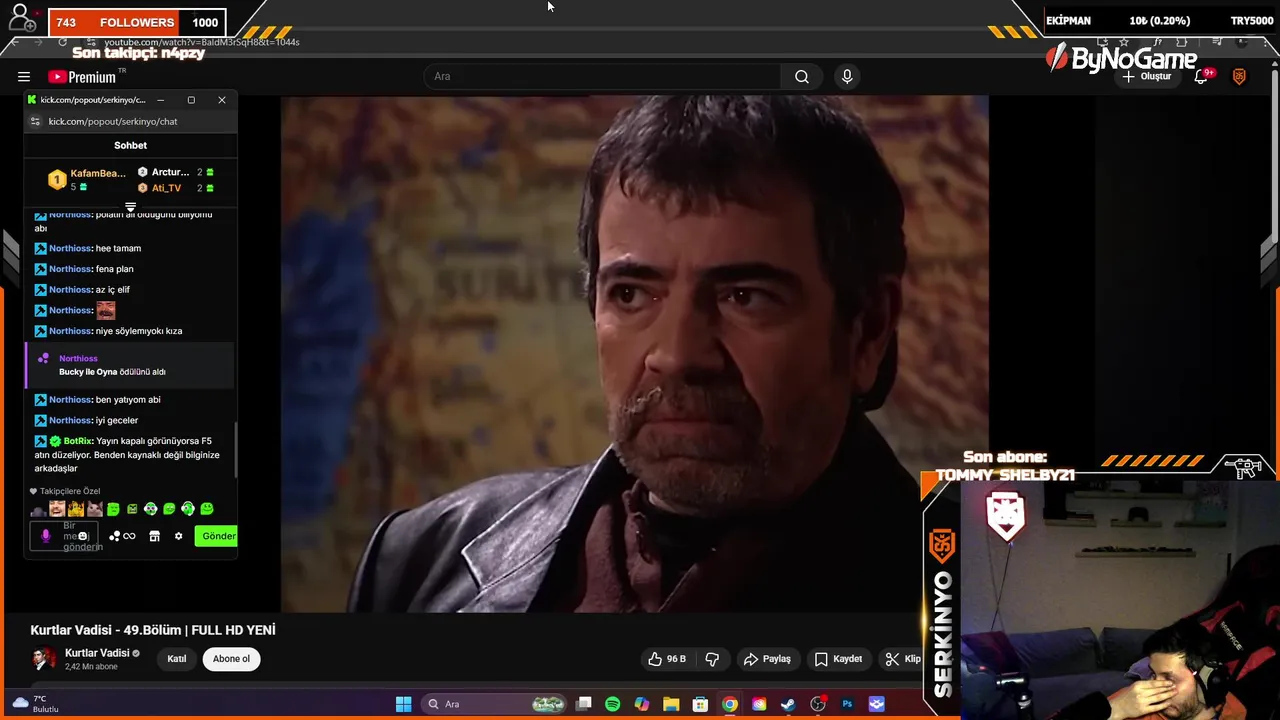This screenshot has width=1280, height=720.
Task: Open the Ati_TV leaderboard entry
Action: (175, 188)
